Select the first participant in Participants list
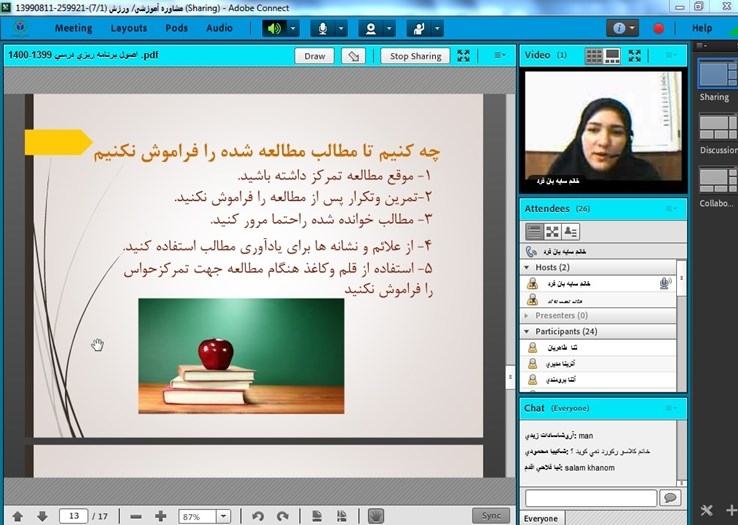The width and height of the screenshot is (738, 525). [x=598, y=347]
